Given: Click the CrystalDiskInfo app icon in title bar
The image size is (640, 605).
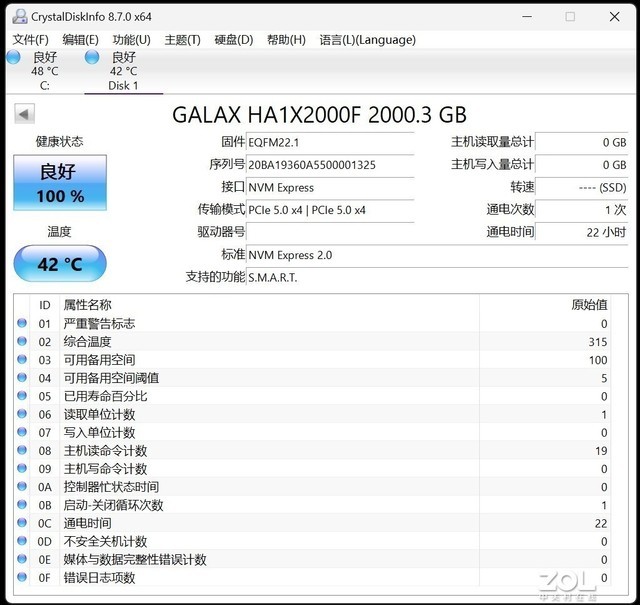Looking at the screenshot, I should click(15, 16).
